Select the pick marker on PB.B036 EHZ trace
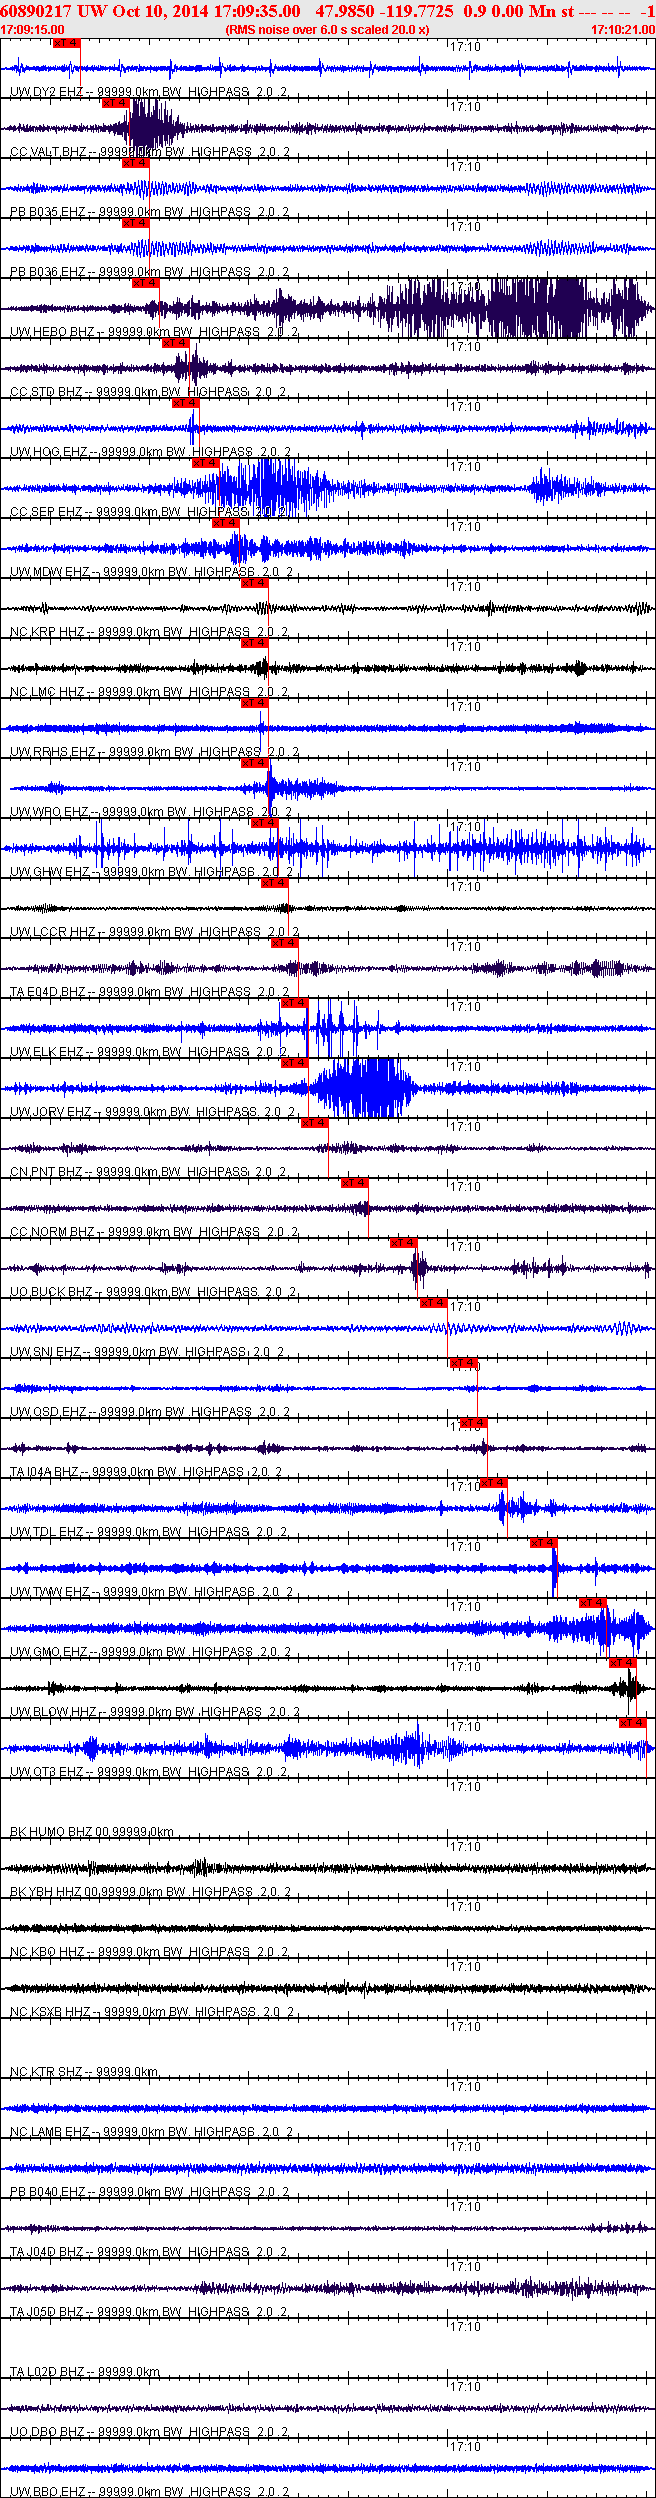 pos(136,223)
